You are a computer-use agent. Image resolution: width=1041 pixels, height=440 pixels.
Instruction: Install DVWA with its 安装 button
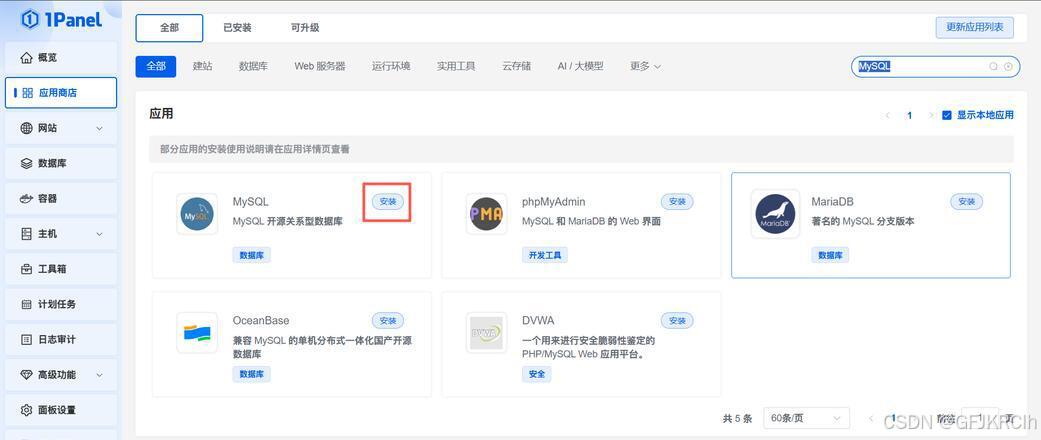[677, 321]
